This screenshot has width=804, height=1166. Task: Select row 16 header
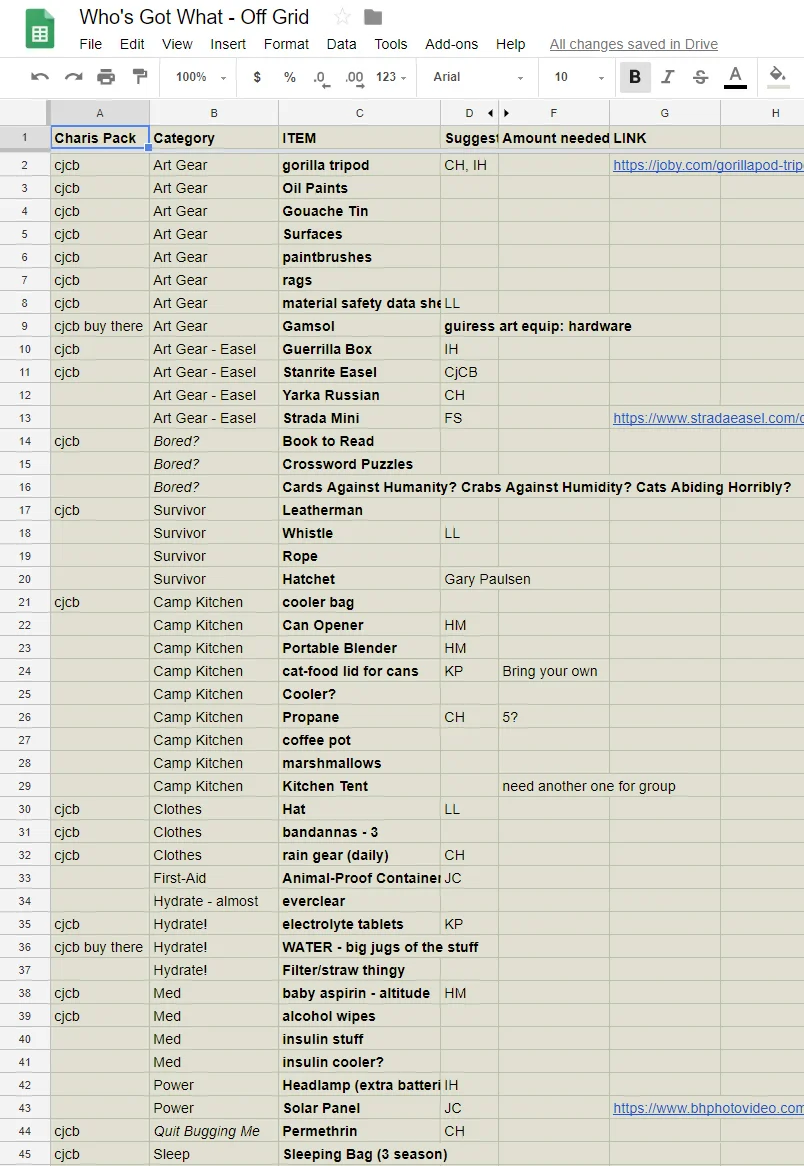[25, 487]
